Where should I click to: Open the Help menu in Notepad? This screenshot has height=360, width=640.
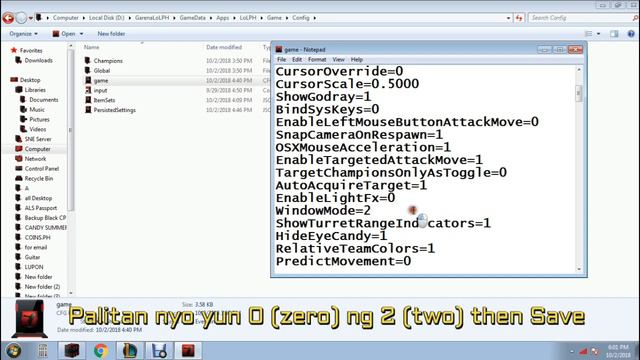point(356,60)
